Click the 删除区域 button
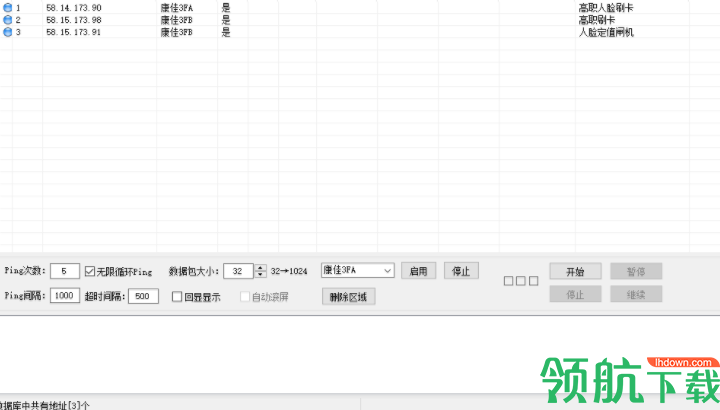 tap(349, 297)
